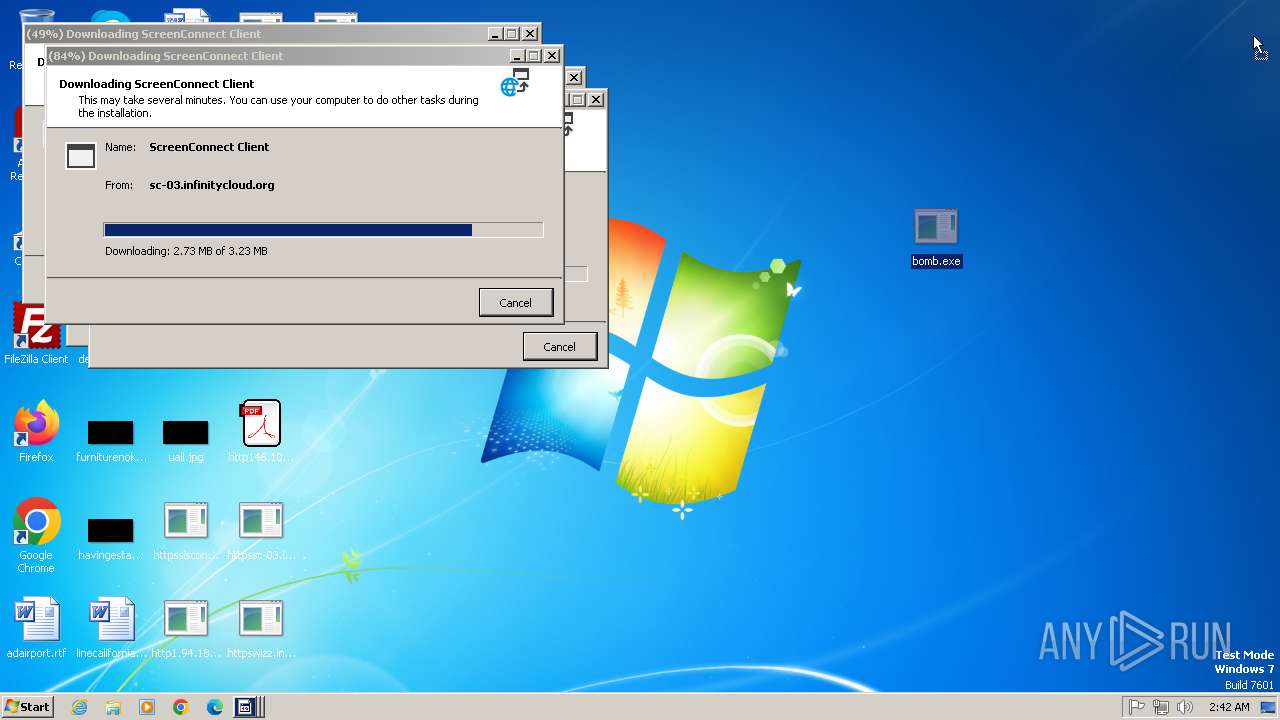
Task: Launch Chrome from the taskbar
Action: pyautogui.click(x=181, y=707)
